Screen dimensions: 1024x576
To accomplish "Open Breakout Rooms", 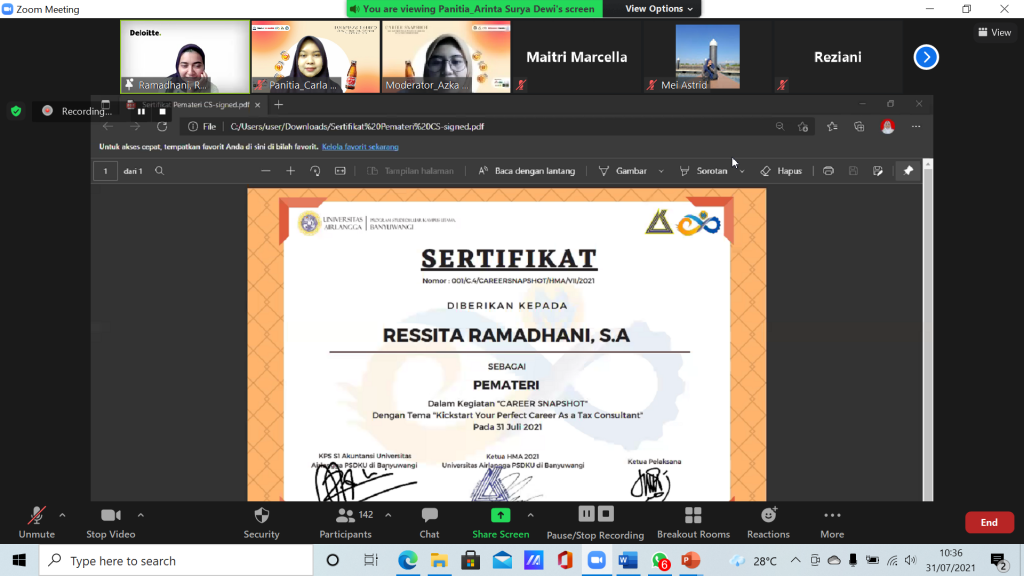I will tap(693, 523).
